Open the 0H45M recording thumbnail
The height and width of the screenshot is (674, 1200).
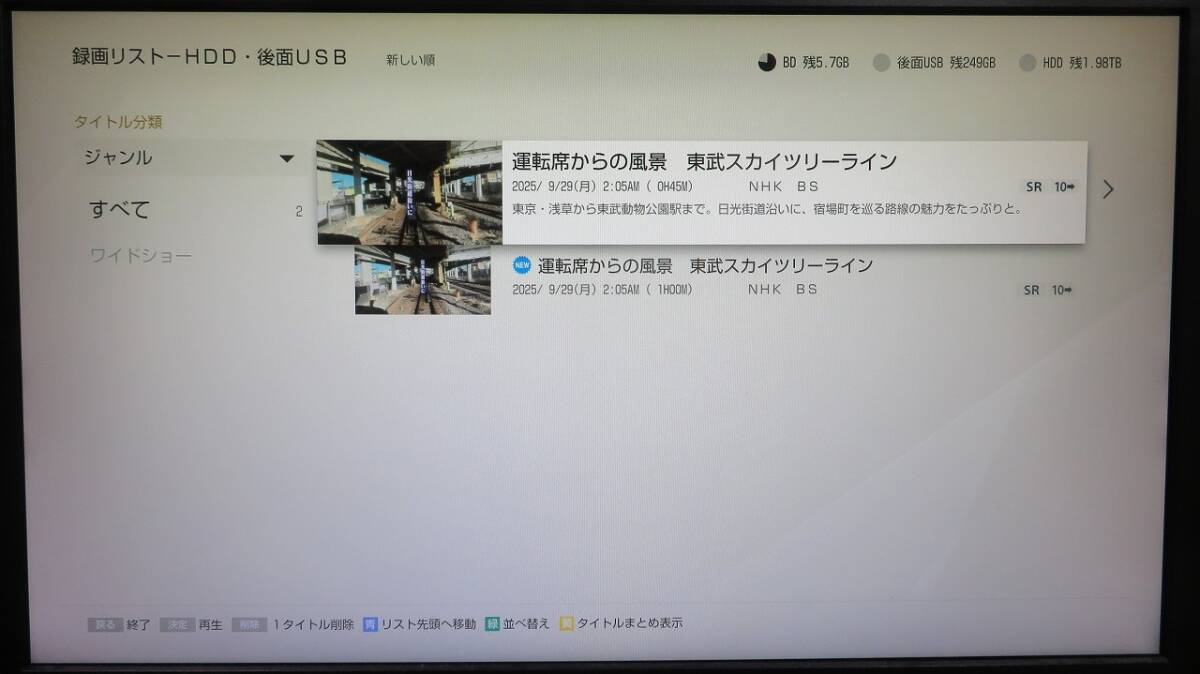(x=410, y=192)
